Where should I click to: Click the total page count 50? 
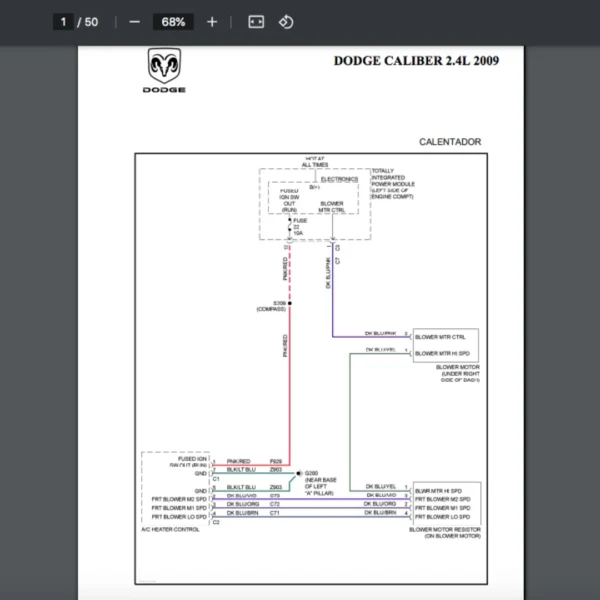click(91, 22)
